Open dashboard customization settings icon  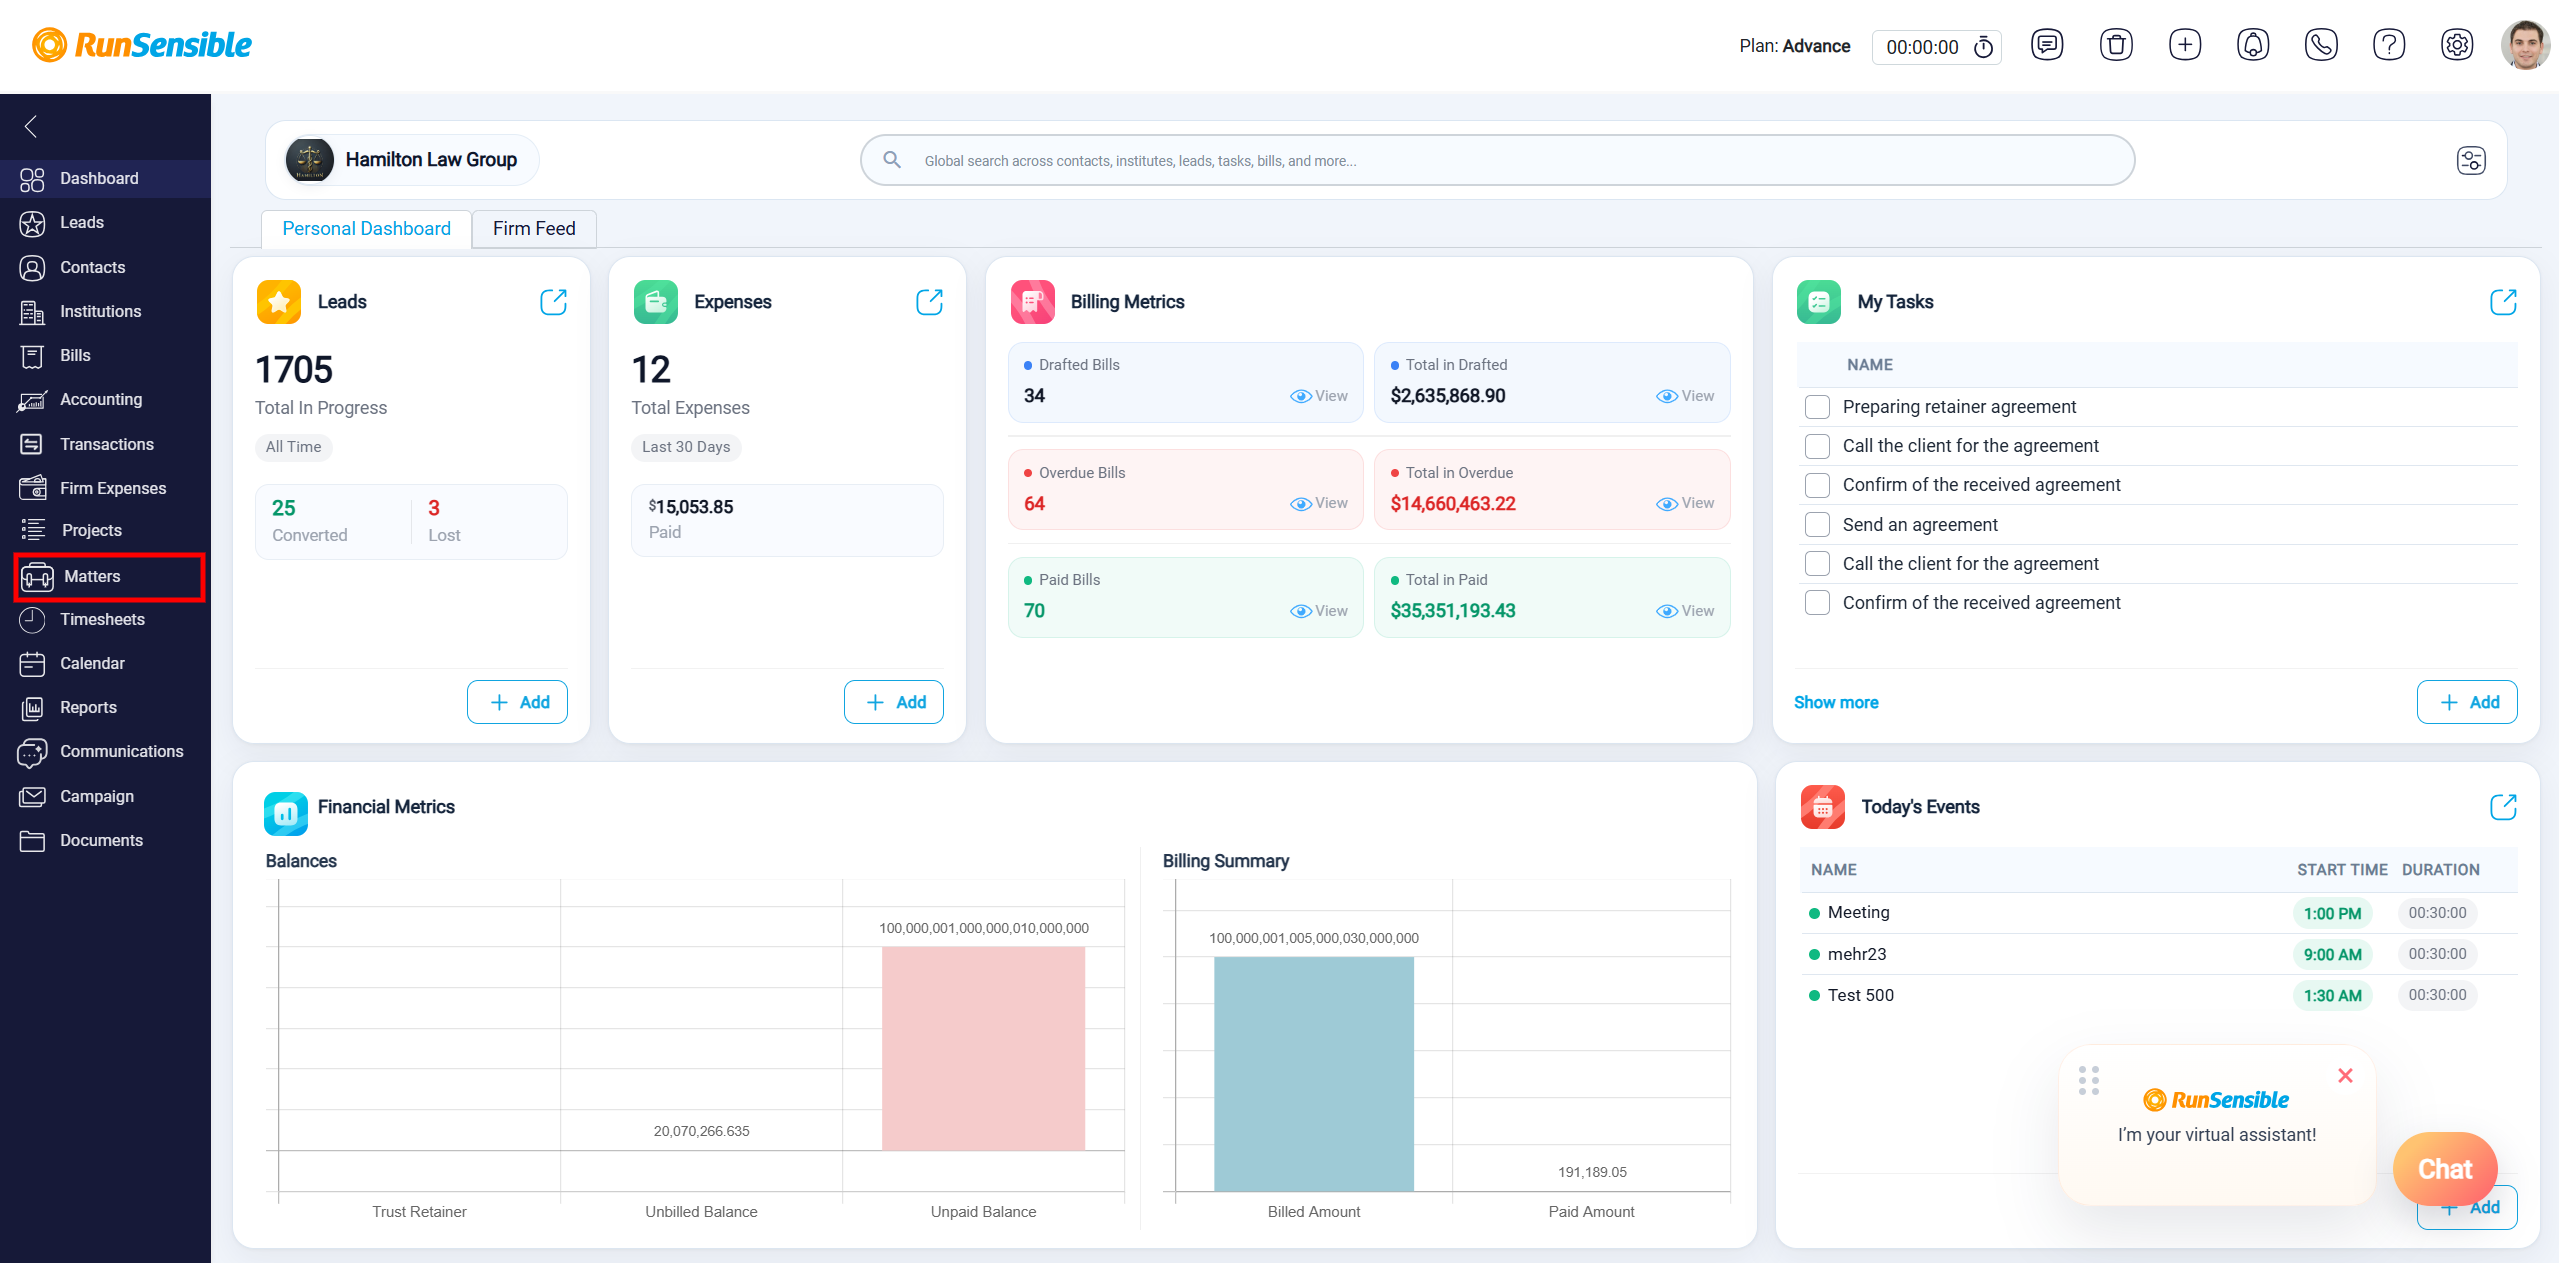coord(2471,160)
